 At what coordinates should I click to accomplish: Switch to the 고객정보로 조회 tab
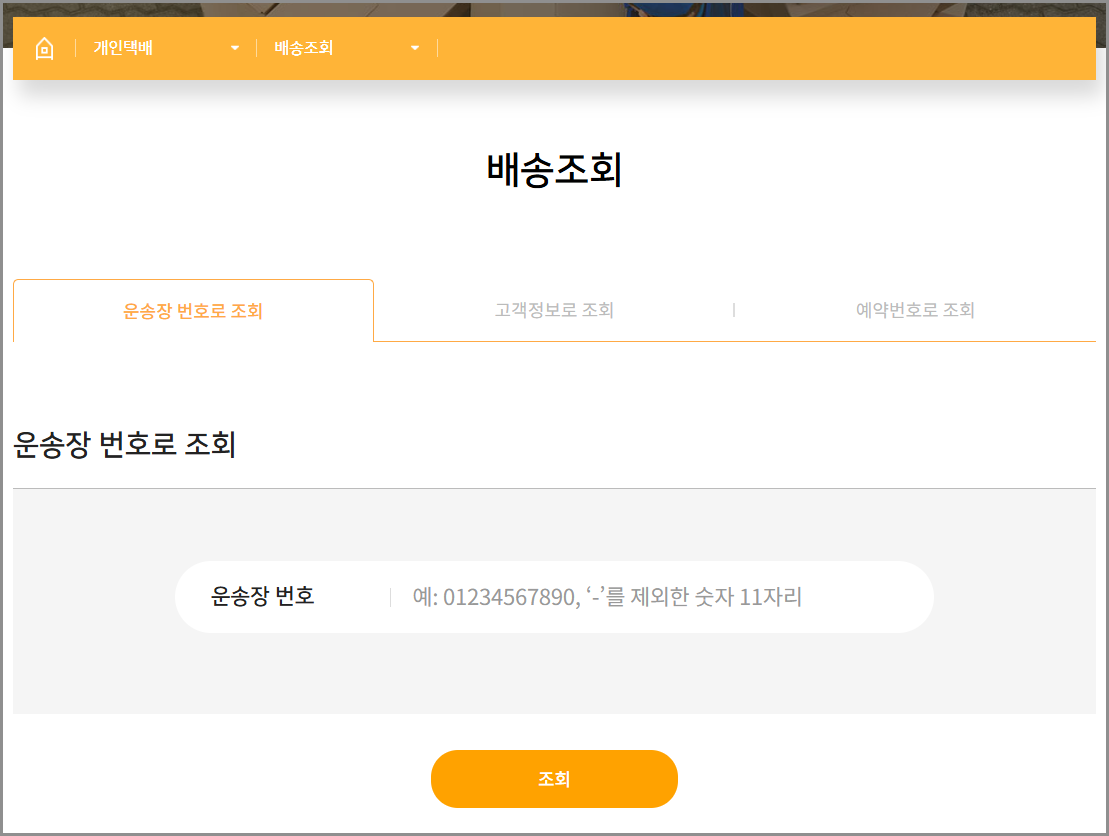(x=554, y=310)
